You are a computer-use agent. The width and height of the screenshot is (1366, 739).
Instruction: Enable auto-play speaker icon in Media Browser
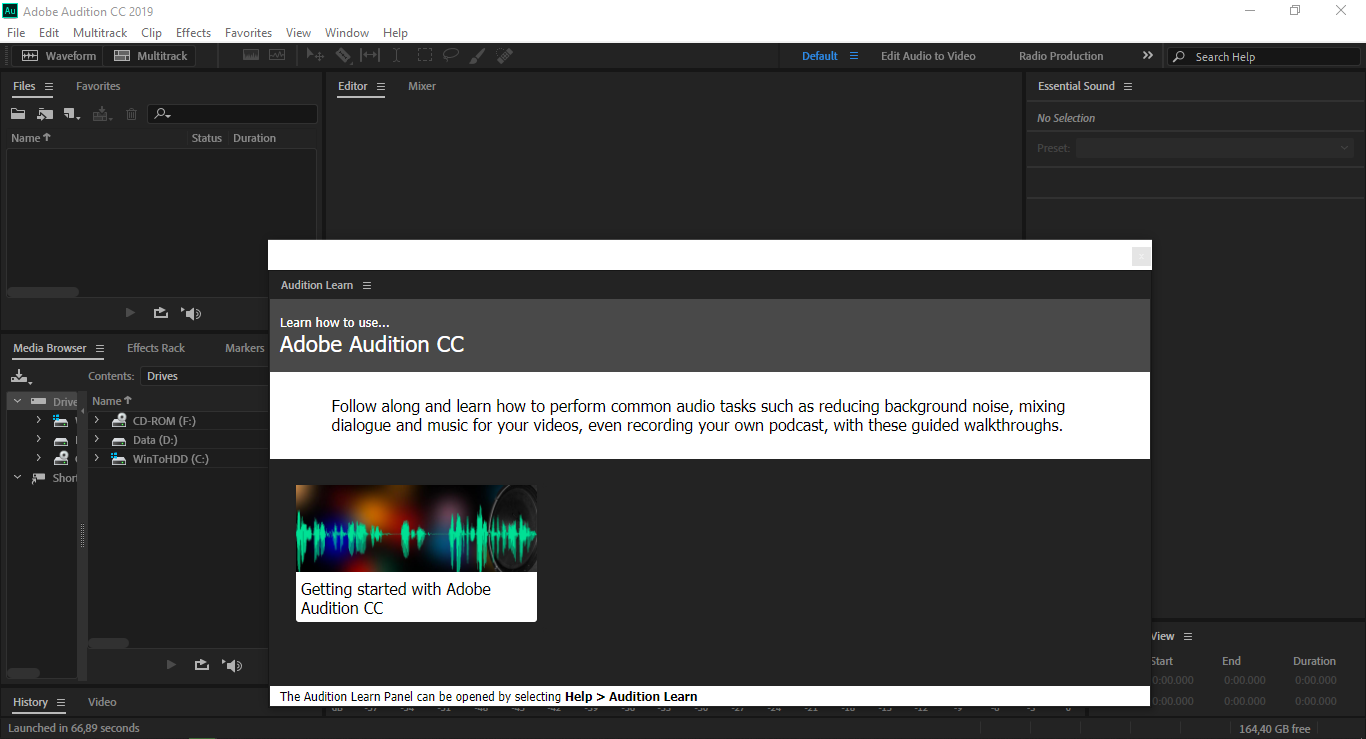[x=231, y=664]
